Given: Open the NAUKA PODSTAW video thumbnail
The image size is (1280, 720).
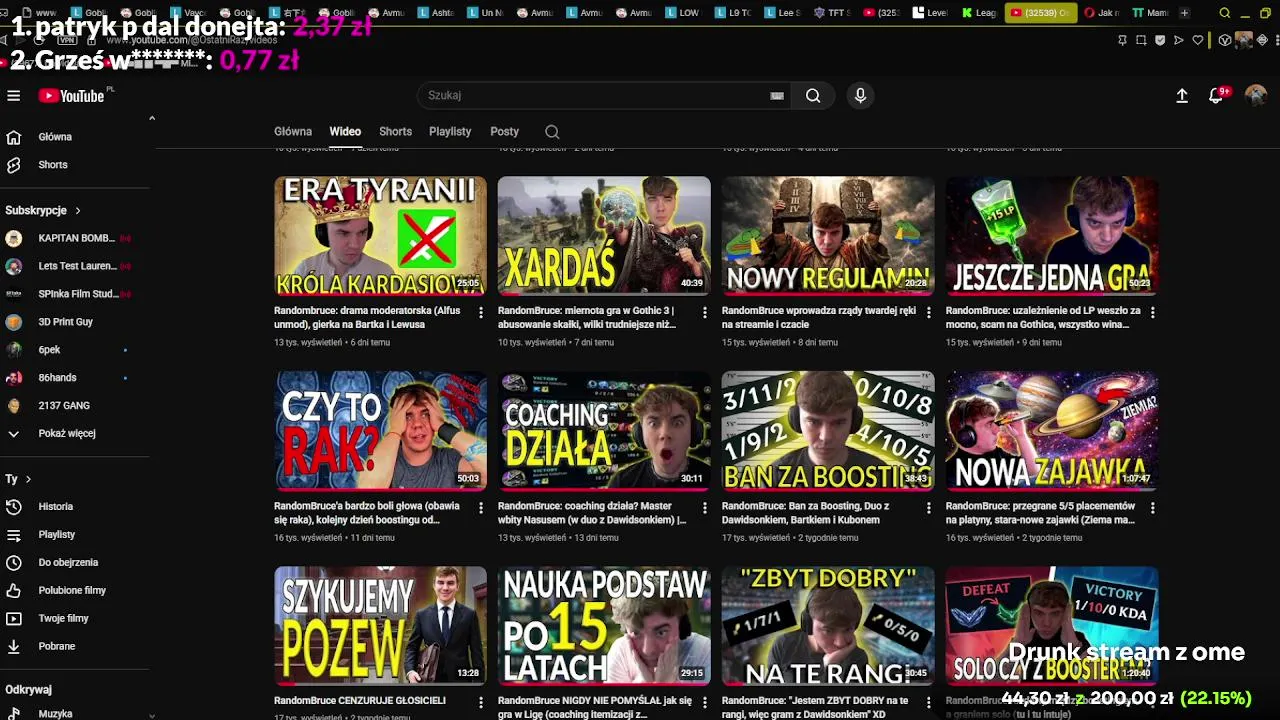Looking at the screenshot, I should [604, 626].
